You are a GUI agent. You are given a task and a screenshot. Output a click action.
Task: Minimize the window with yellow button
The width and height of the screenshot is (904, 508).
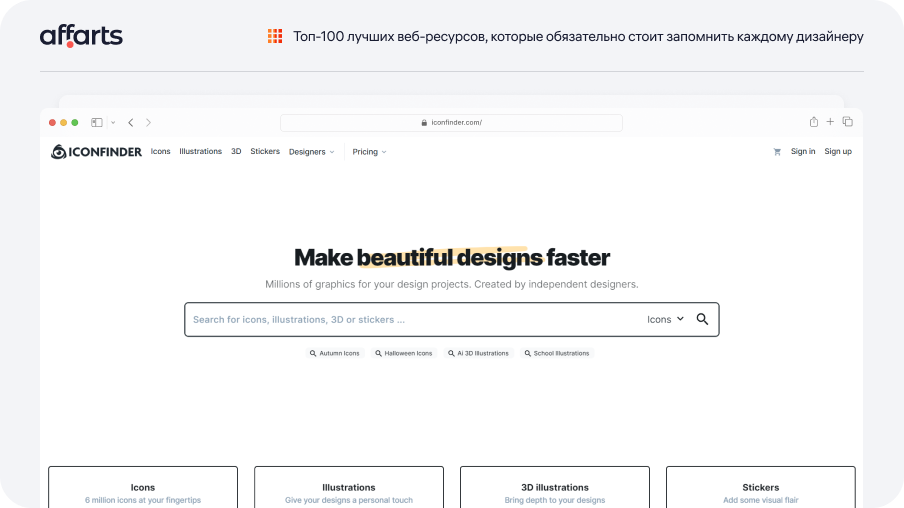(63, 122)
